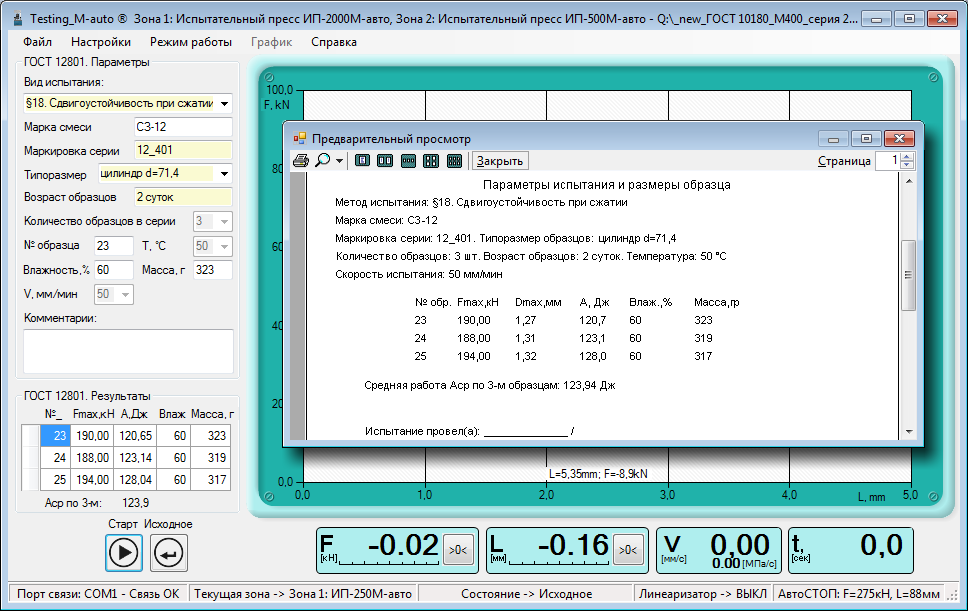Click the Масса, г field
Image resolution: width=968 pixels, height=611 pixels.
pos(213,270)
